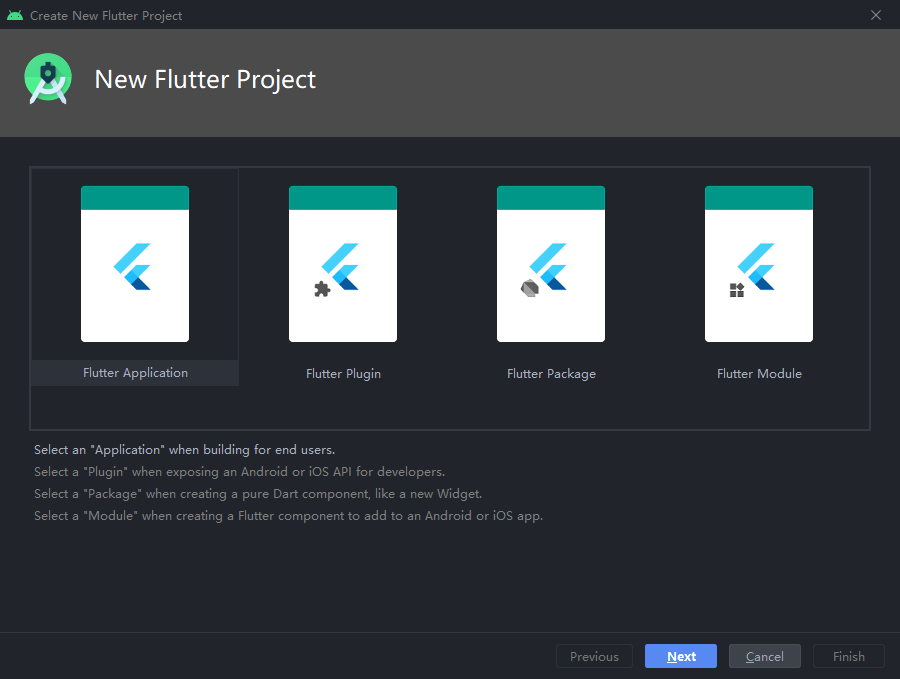Click the Android Studio logo in header

[48, 79]
